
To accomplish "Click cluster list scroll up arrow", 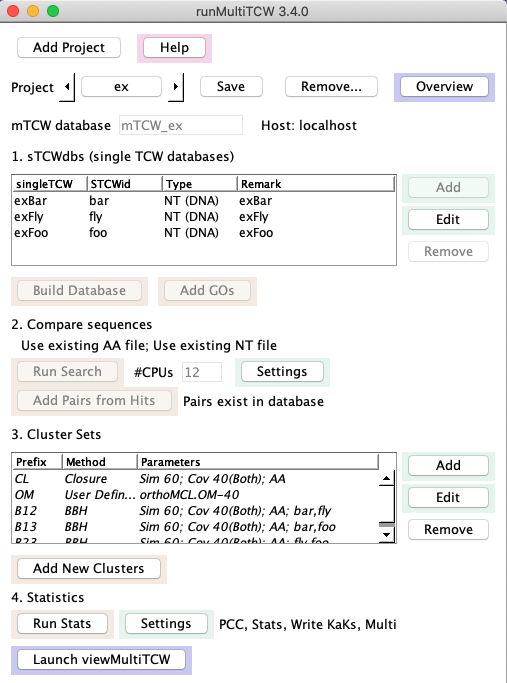I will tap(386, 479).
